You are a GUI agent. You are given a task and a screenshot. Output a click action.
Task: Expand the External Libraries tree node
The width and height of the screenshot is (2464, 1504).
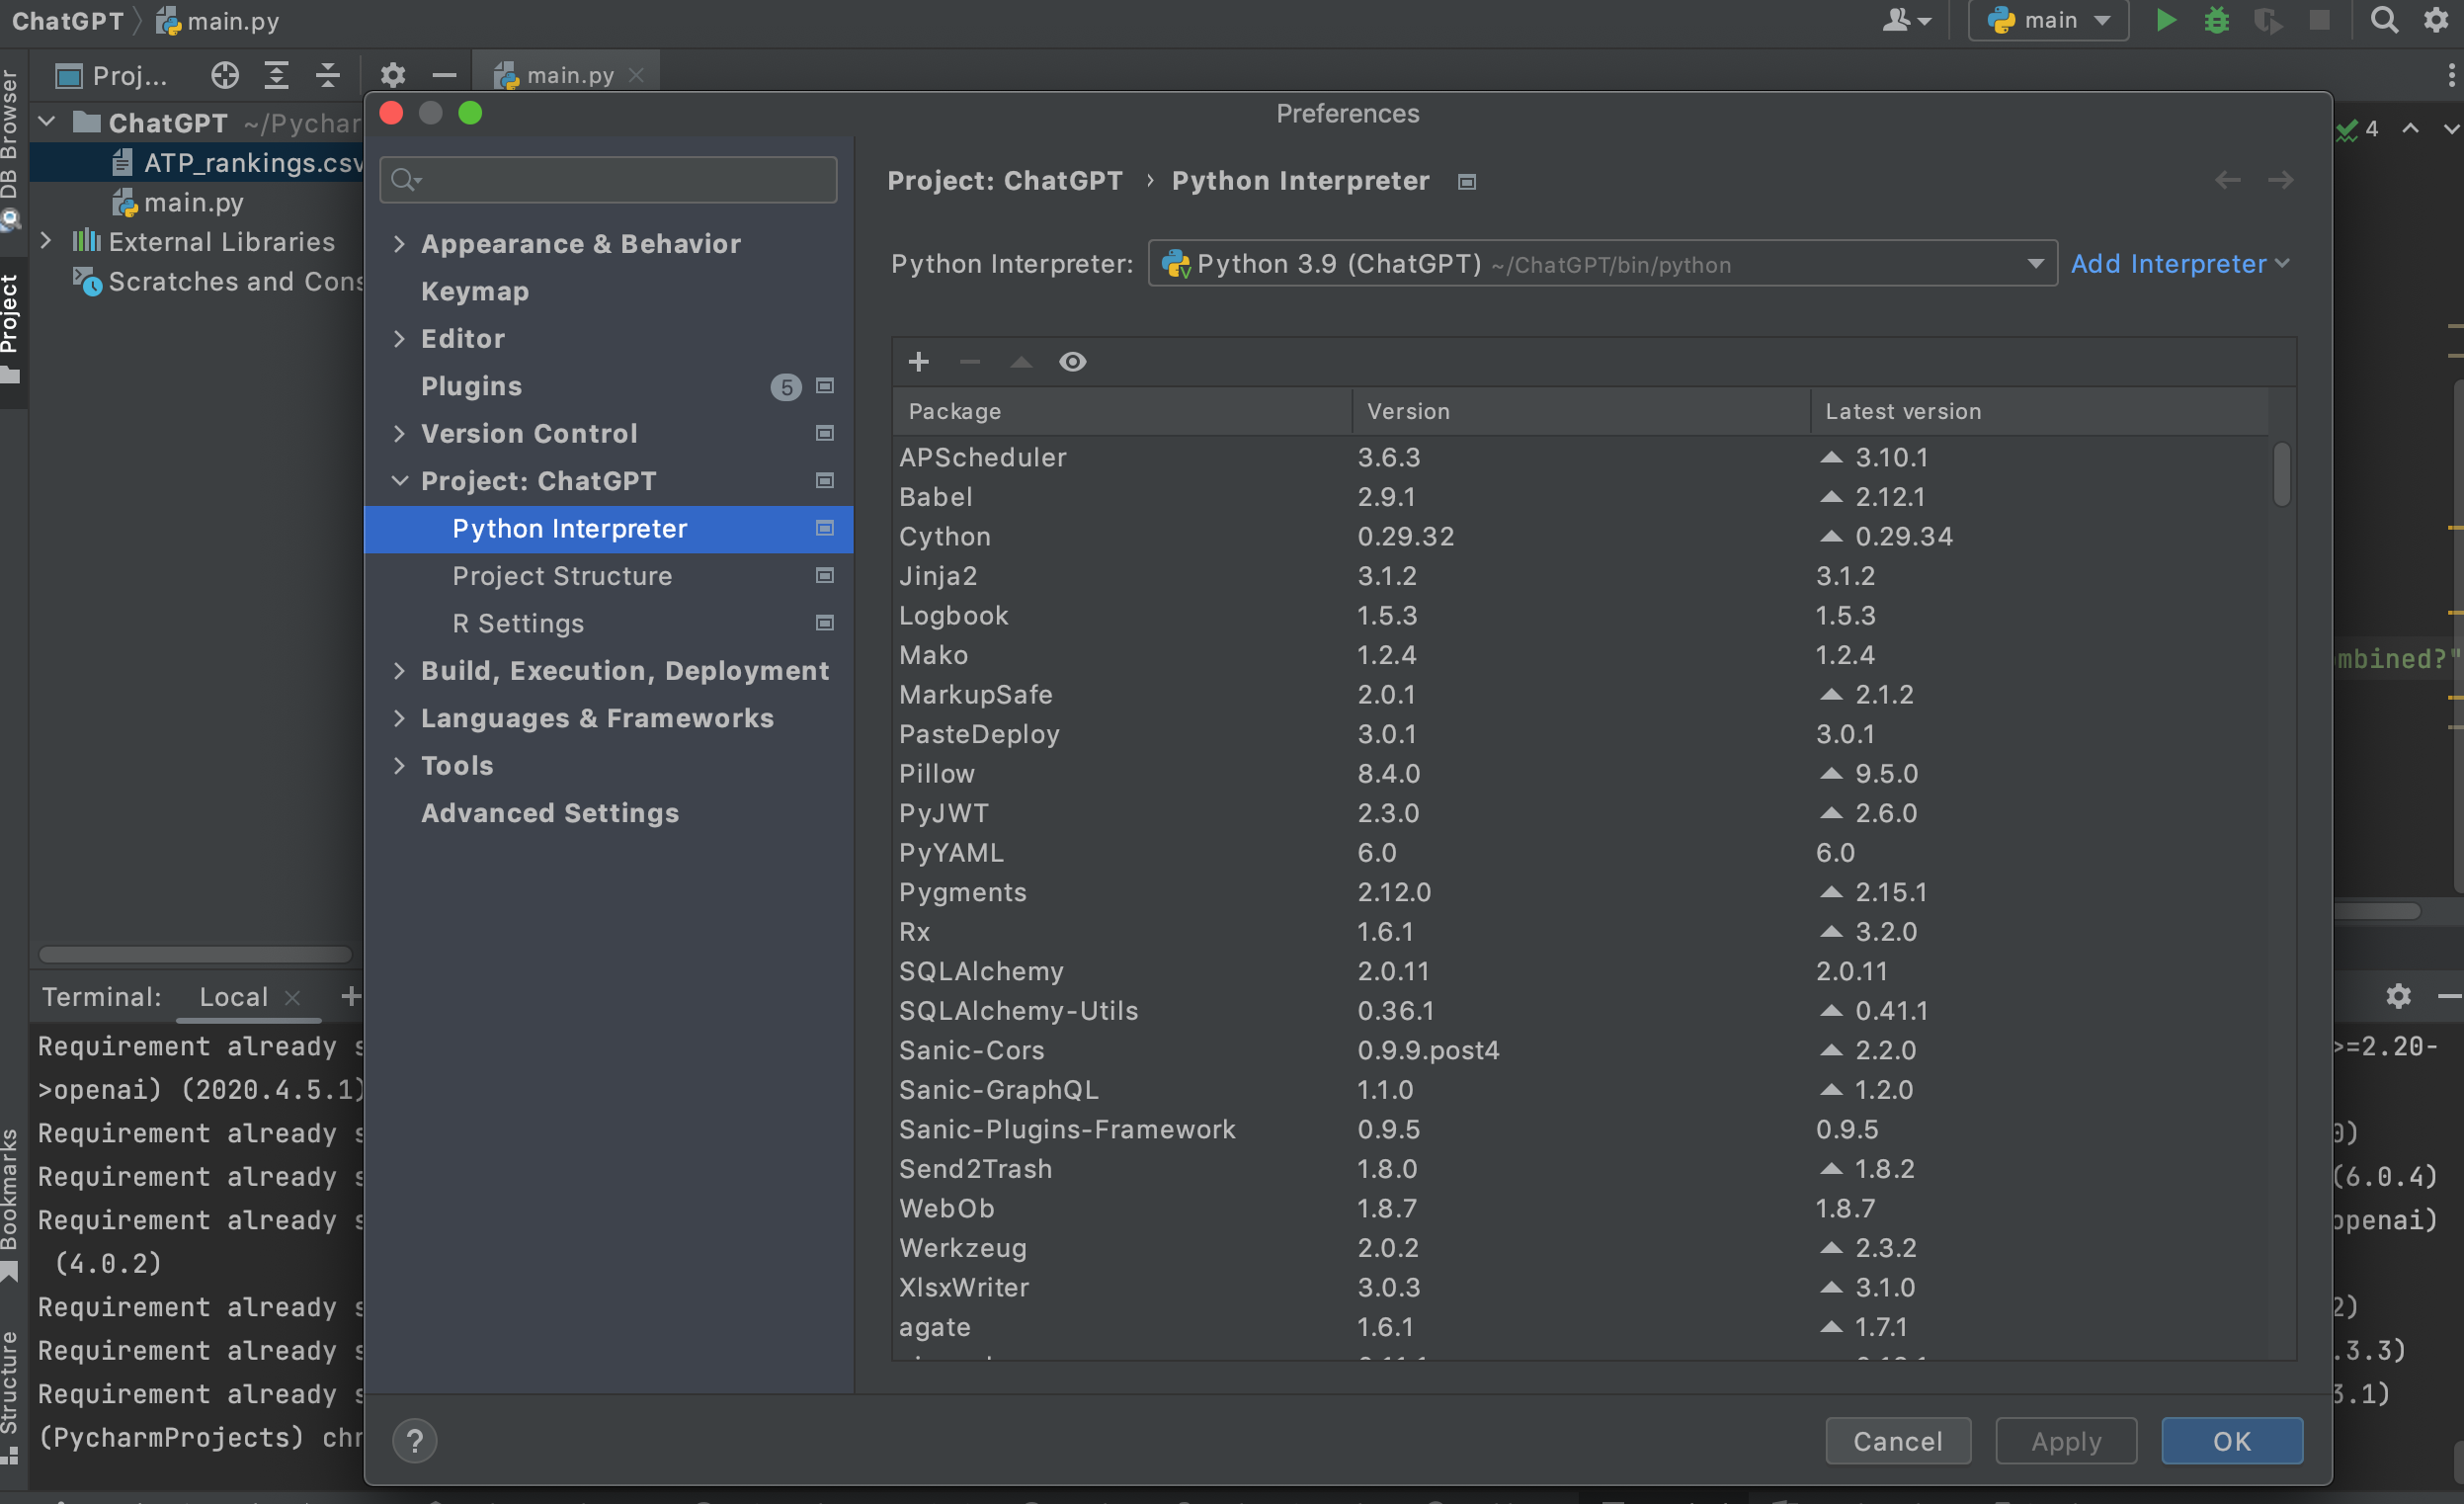tap(46, 242)
